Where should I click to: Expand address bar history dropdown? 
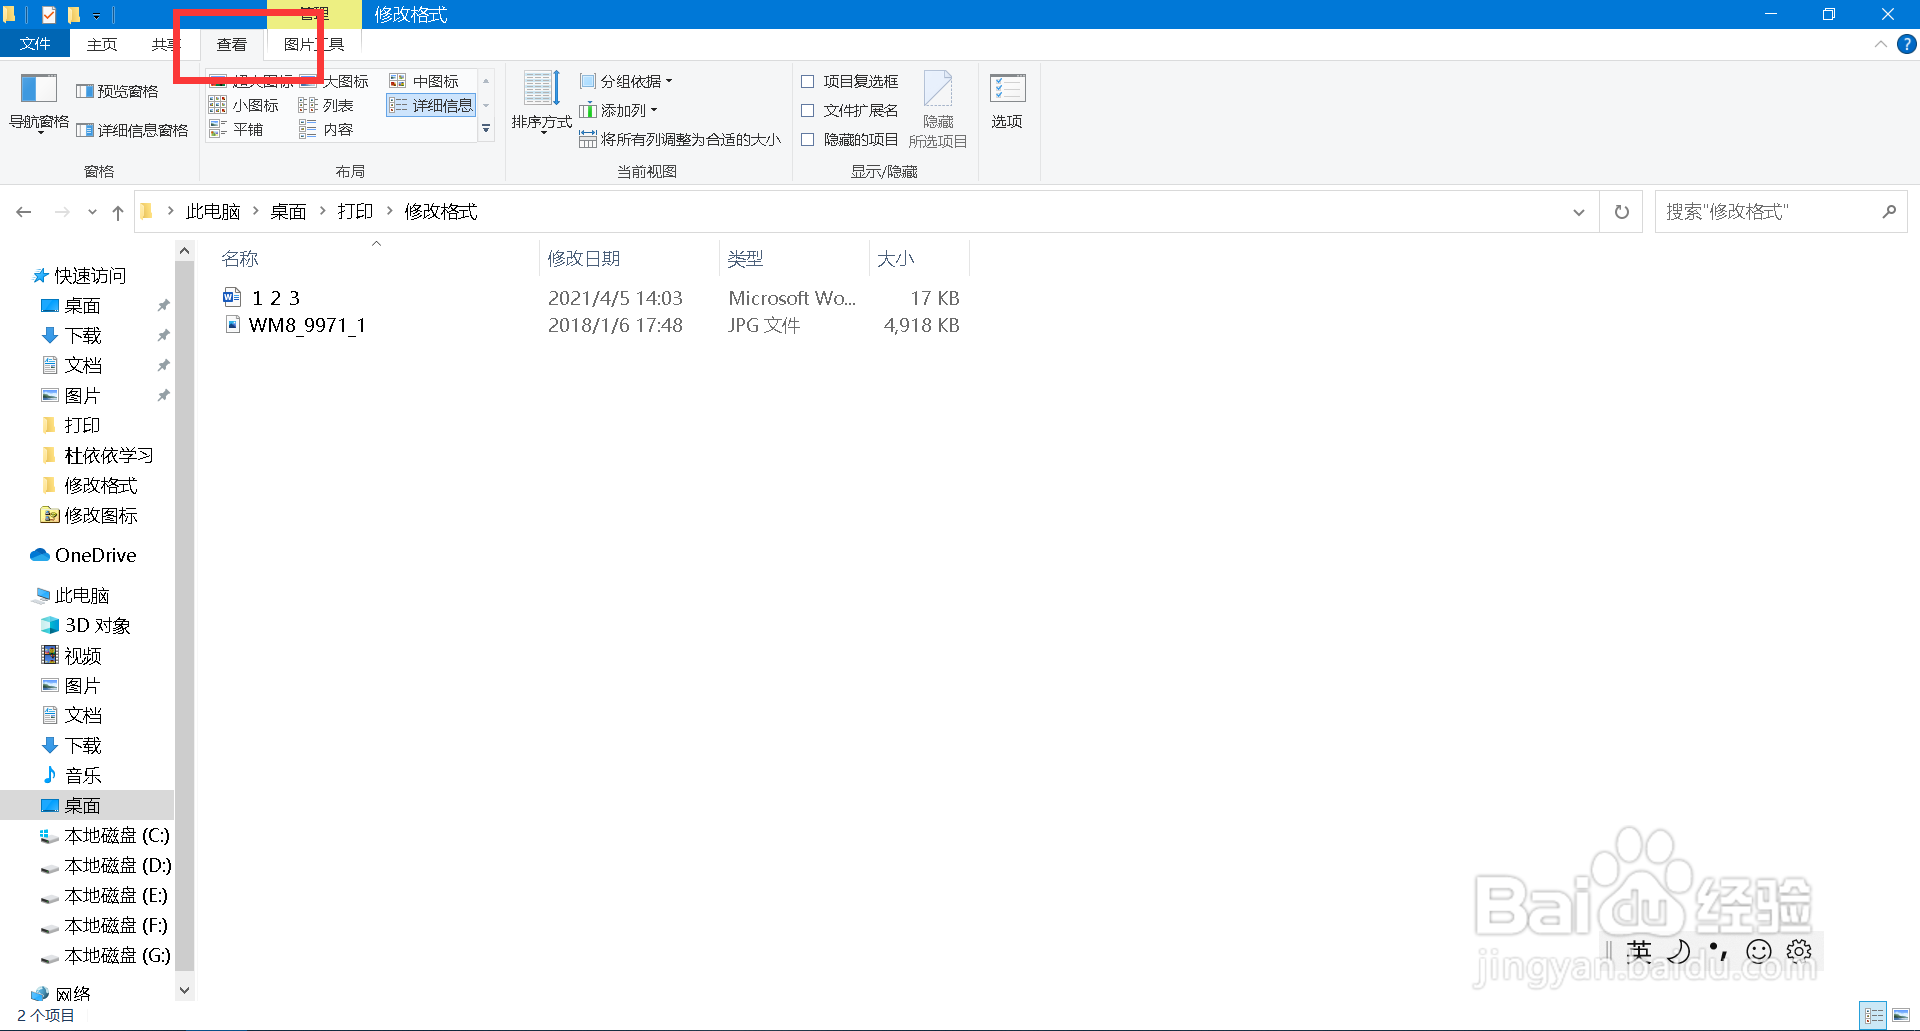tap(1579, 212)
